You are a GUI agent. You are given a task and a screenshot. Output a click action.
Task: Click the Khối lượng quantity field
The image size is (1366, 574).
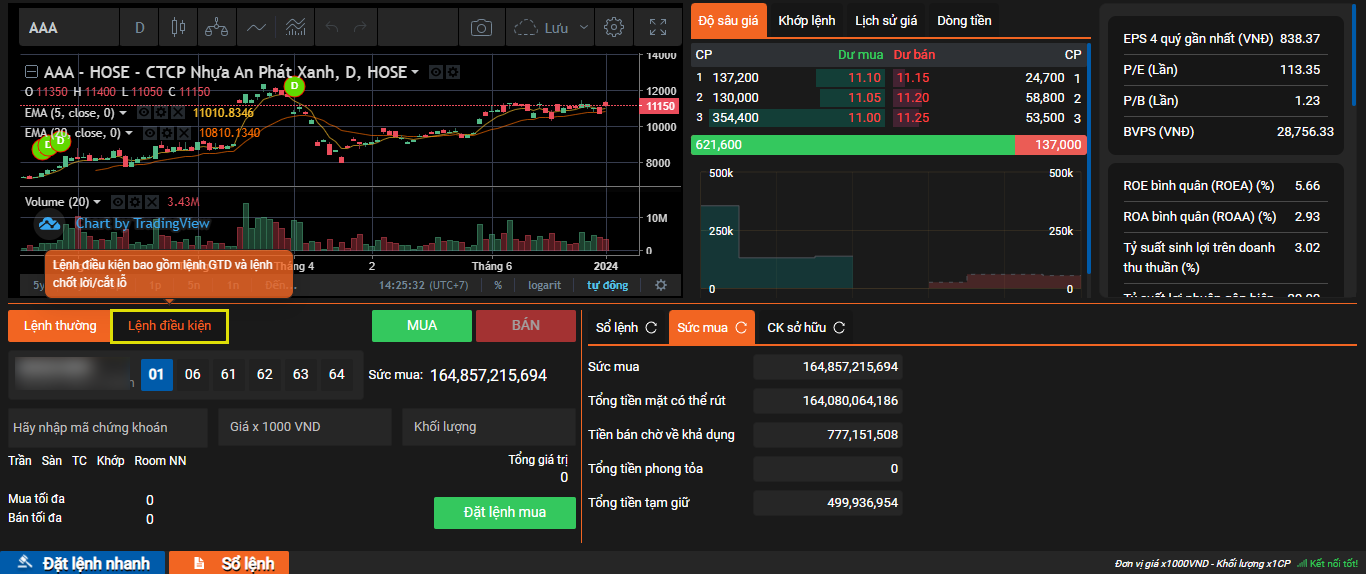click(x=490, y=427)
